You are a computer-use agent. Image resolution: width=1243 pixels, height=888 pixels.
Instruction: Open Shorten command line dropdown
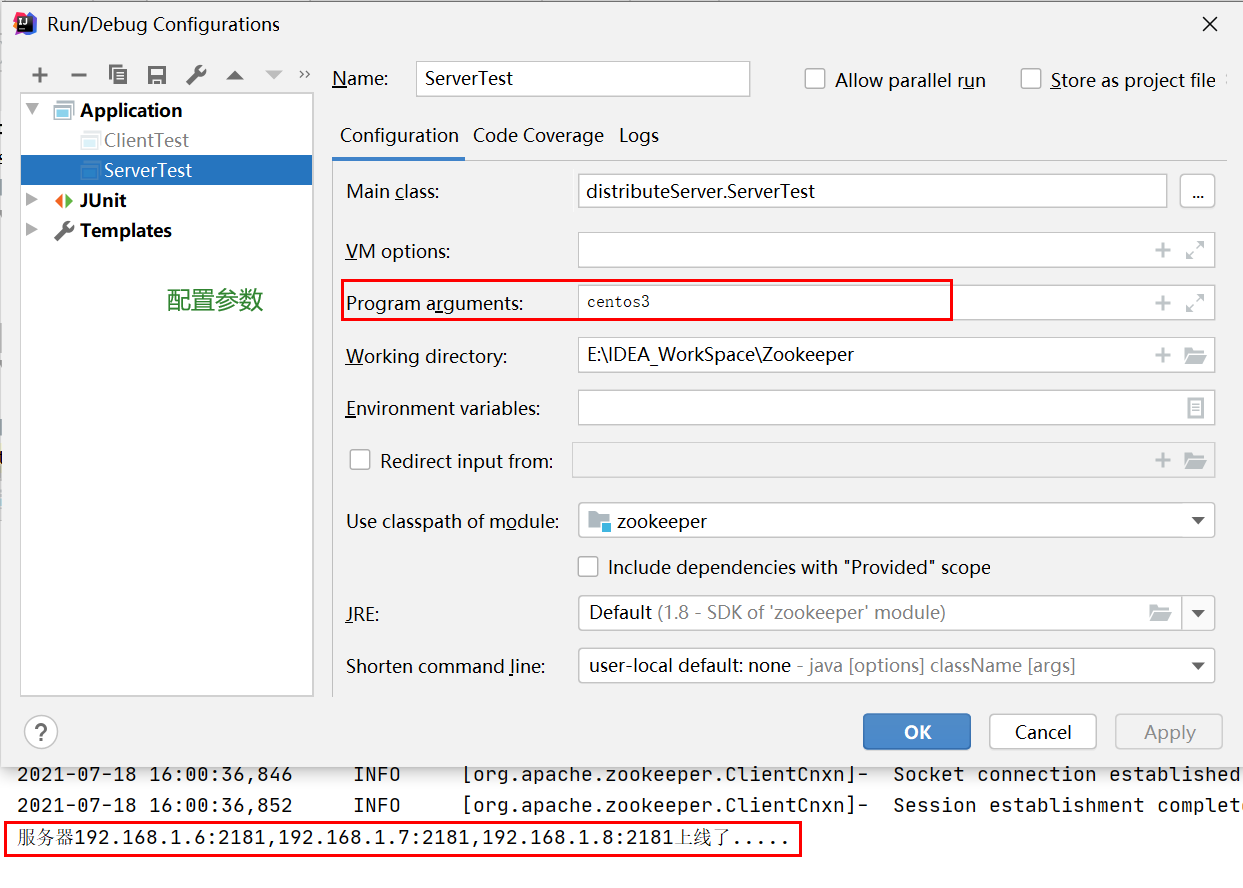click(1198, 666)
